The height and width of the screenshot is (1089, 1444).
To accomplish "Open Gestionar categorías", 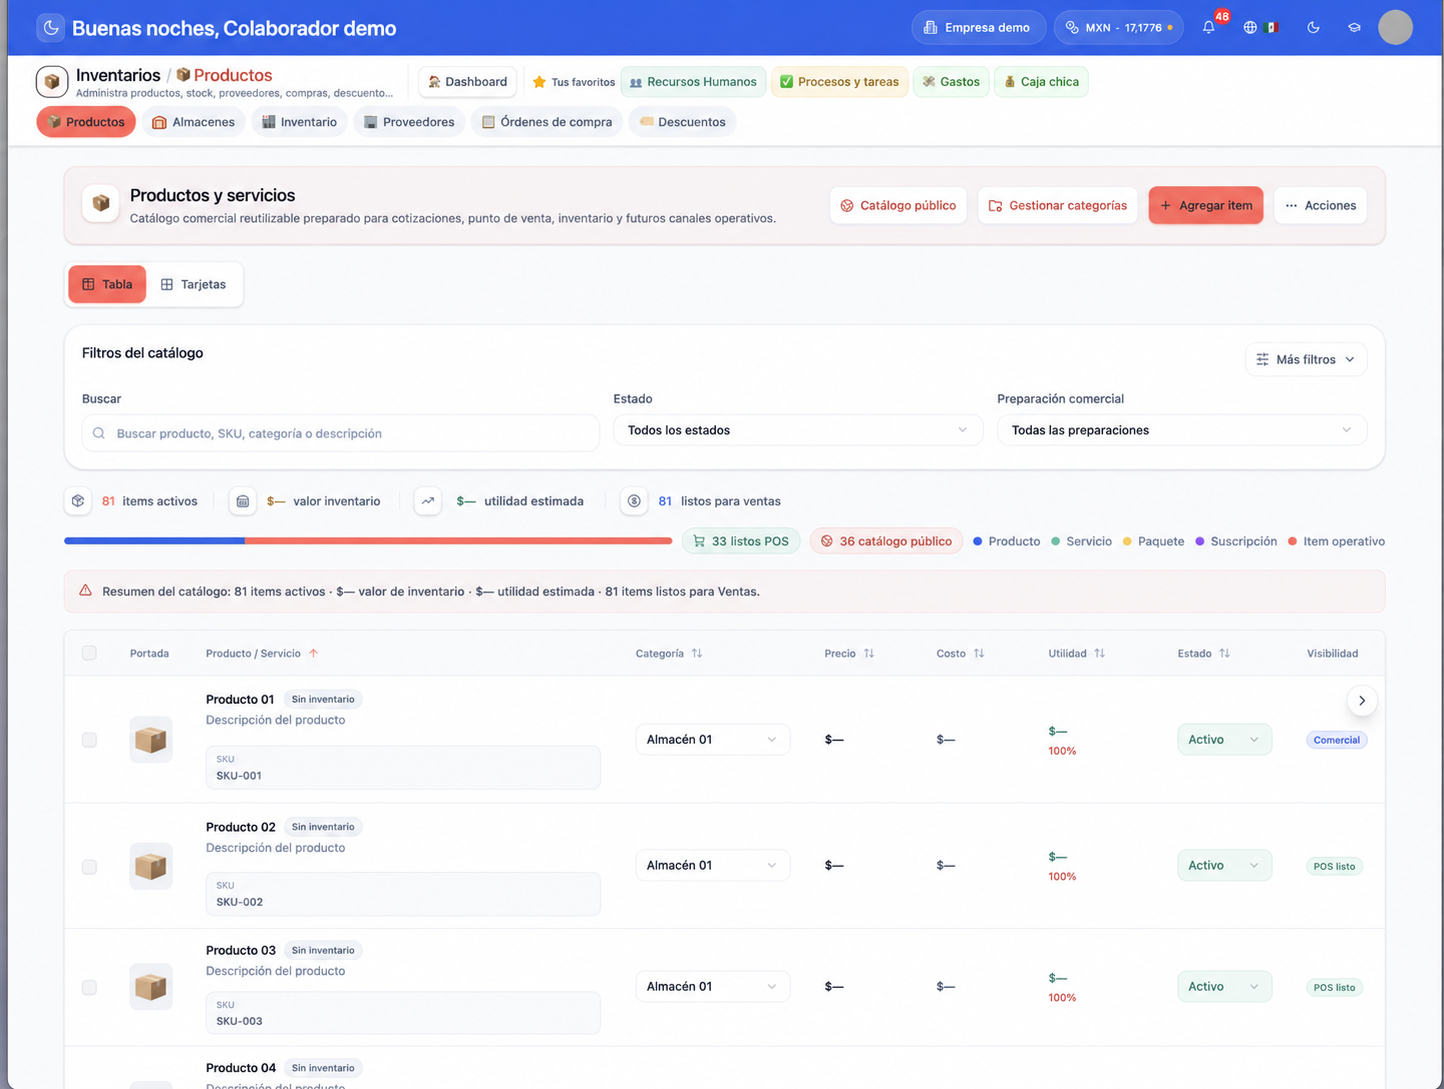I will (1058, 205).
